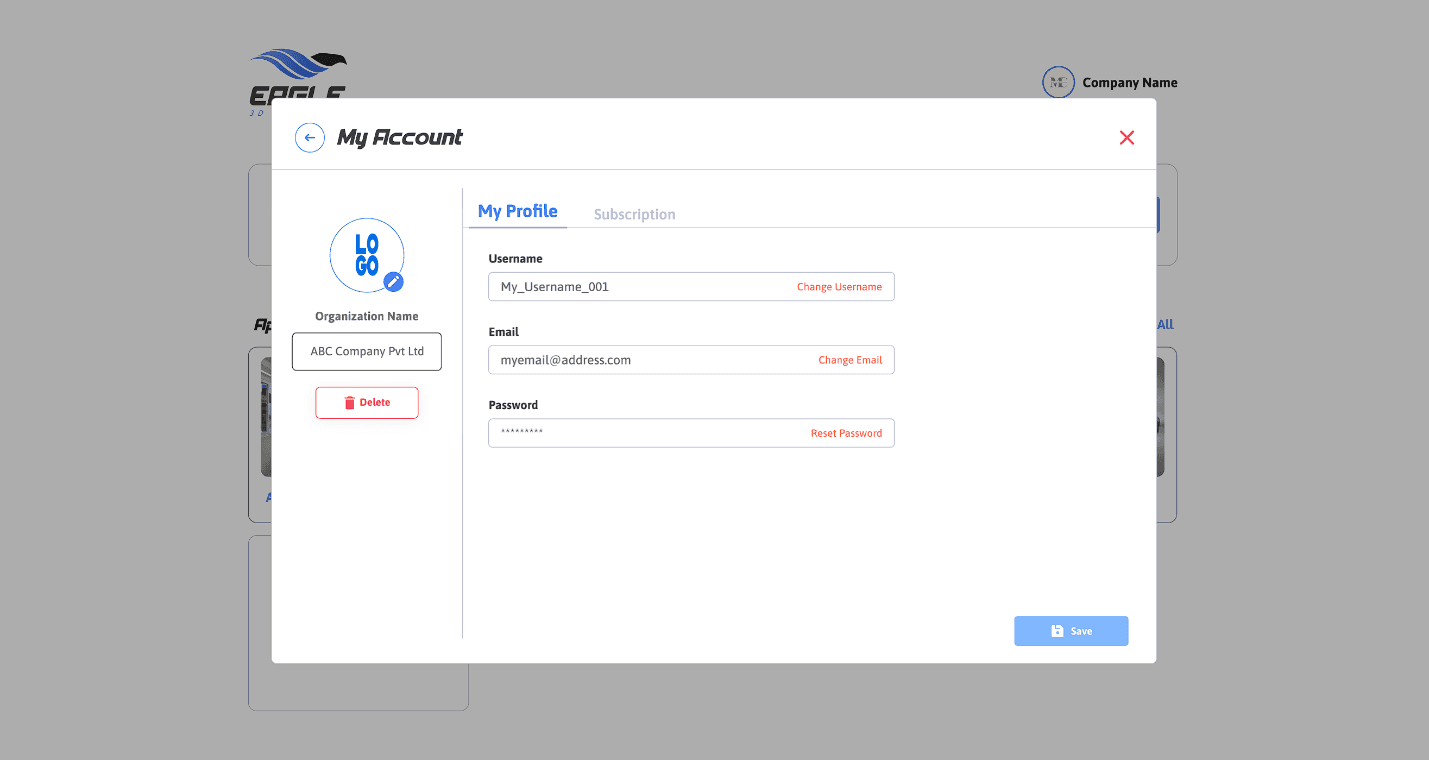Click the Change Username link
This screenshot has width=1429, height=760.
(x=839, y=287)
